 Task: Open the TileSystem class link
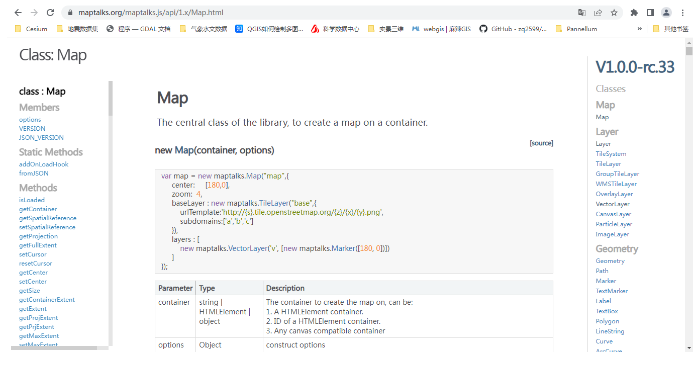click(611, 154)
